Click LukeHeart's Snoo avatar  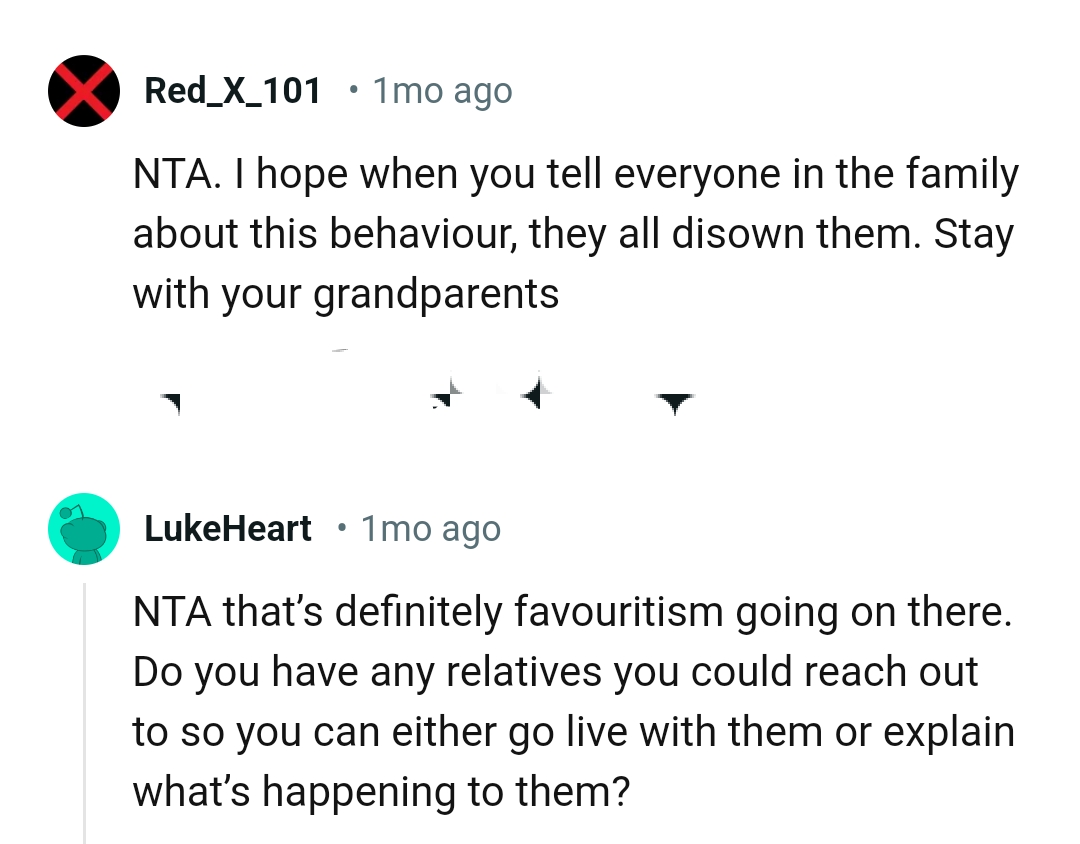tap(83, 528)
